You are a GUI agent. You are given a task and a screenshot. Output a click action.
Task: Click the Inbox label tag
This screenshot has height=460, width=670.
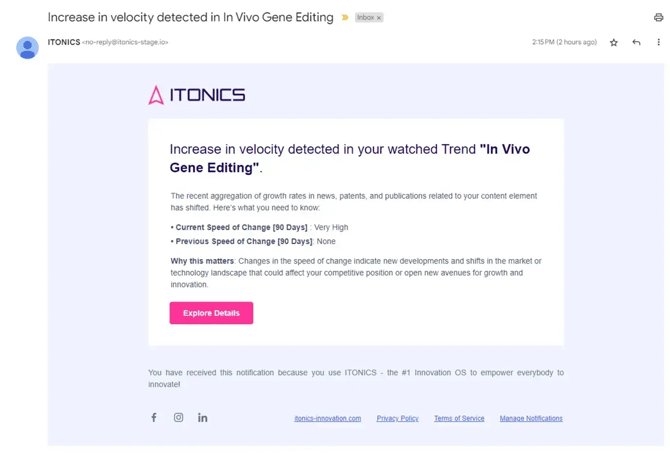click(365, 18)
